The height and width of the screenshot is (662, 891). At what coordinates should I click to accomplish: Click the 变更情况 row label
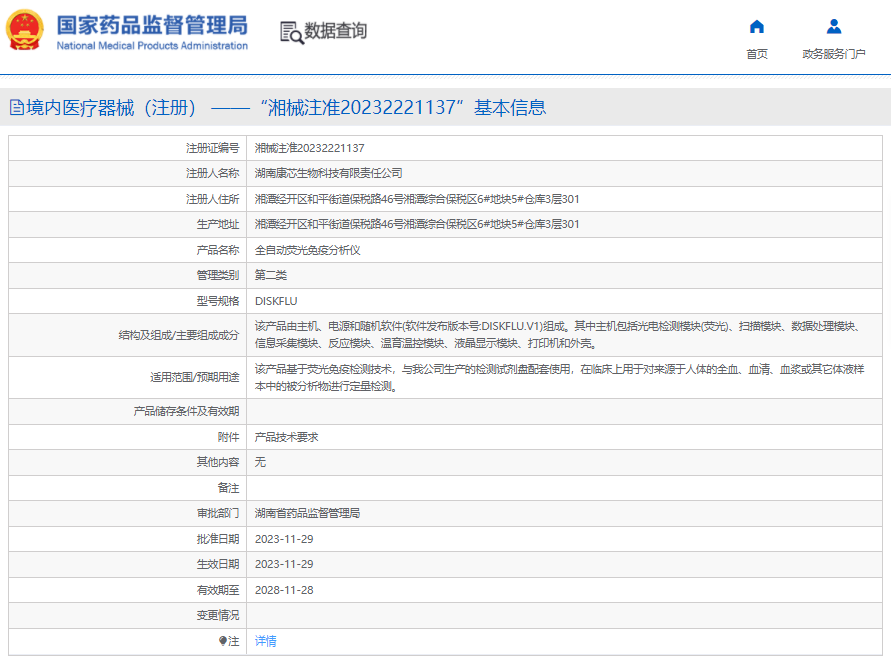pyautogui.click(x=218, y=615)
